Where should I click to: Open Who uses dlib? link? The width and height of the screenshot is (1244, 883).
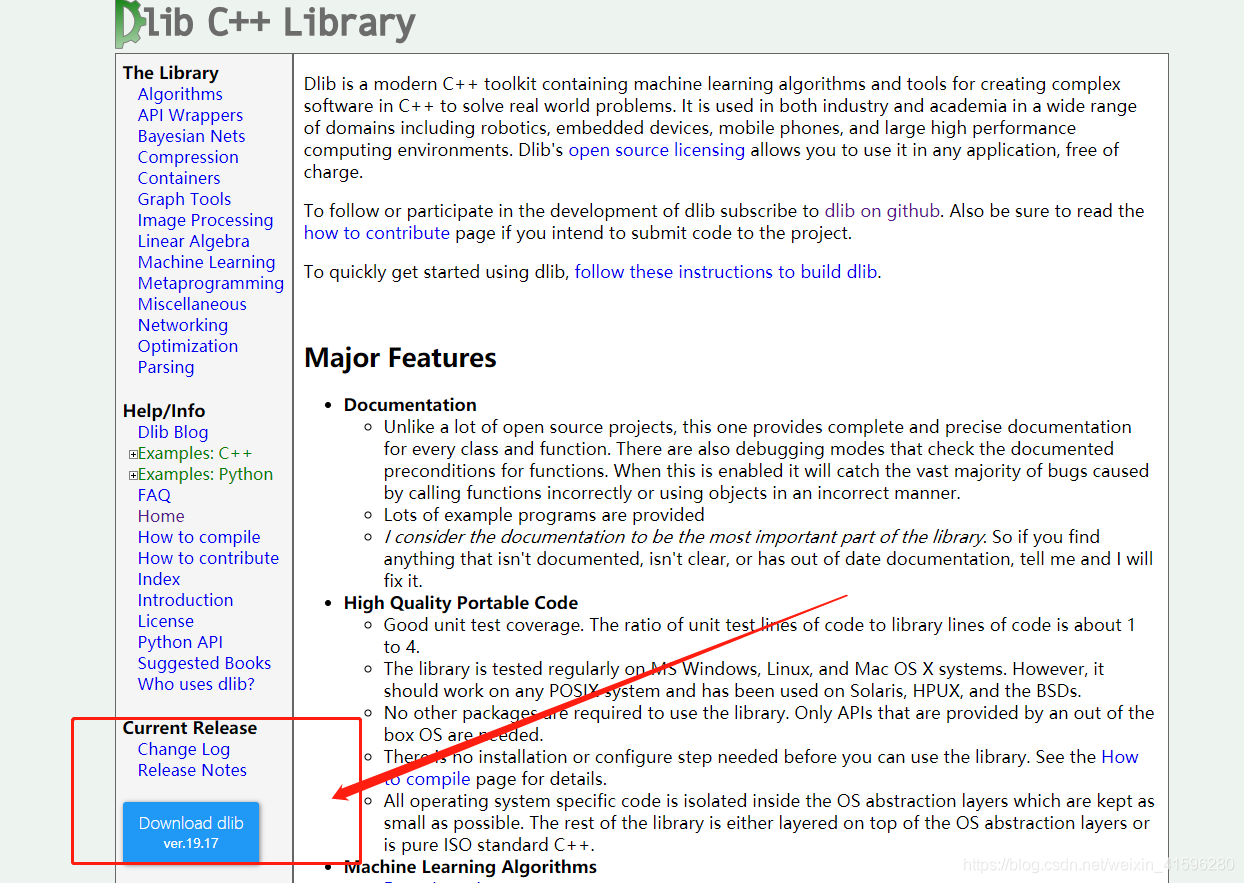[x=196, y=684]
